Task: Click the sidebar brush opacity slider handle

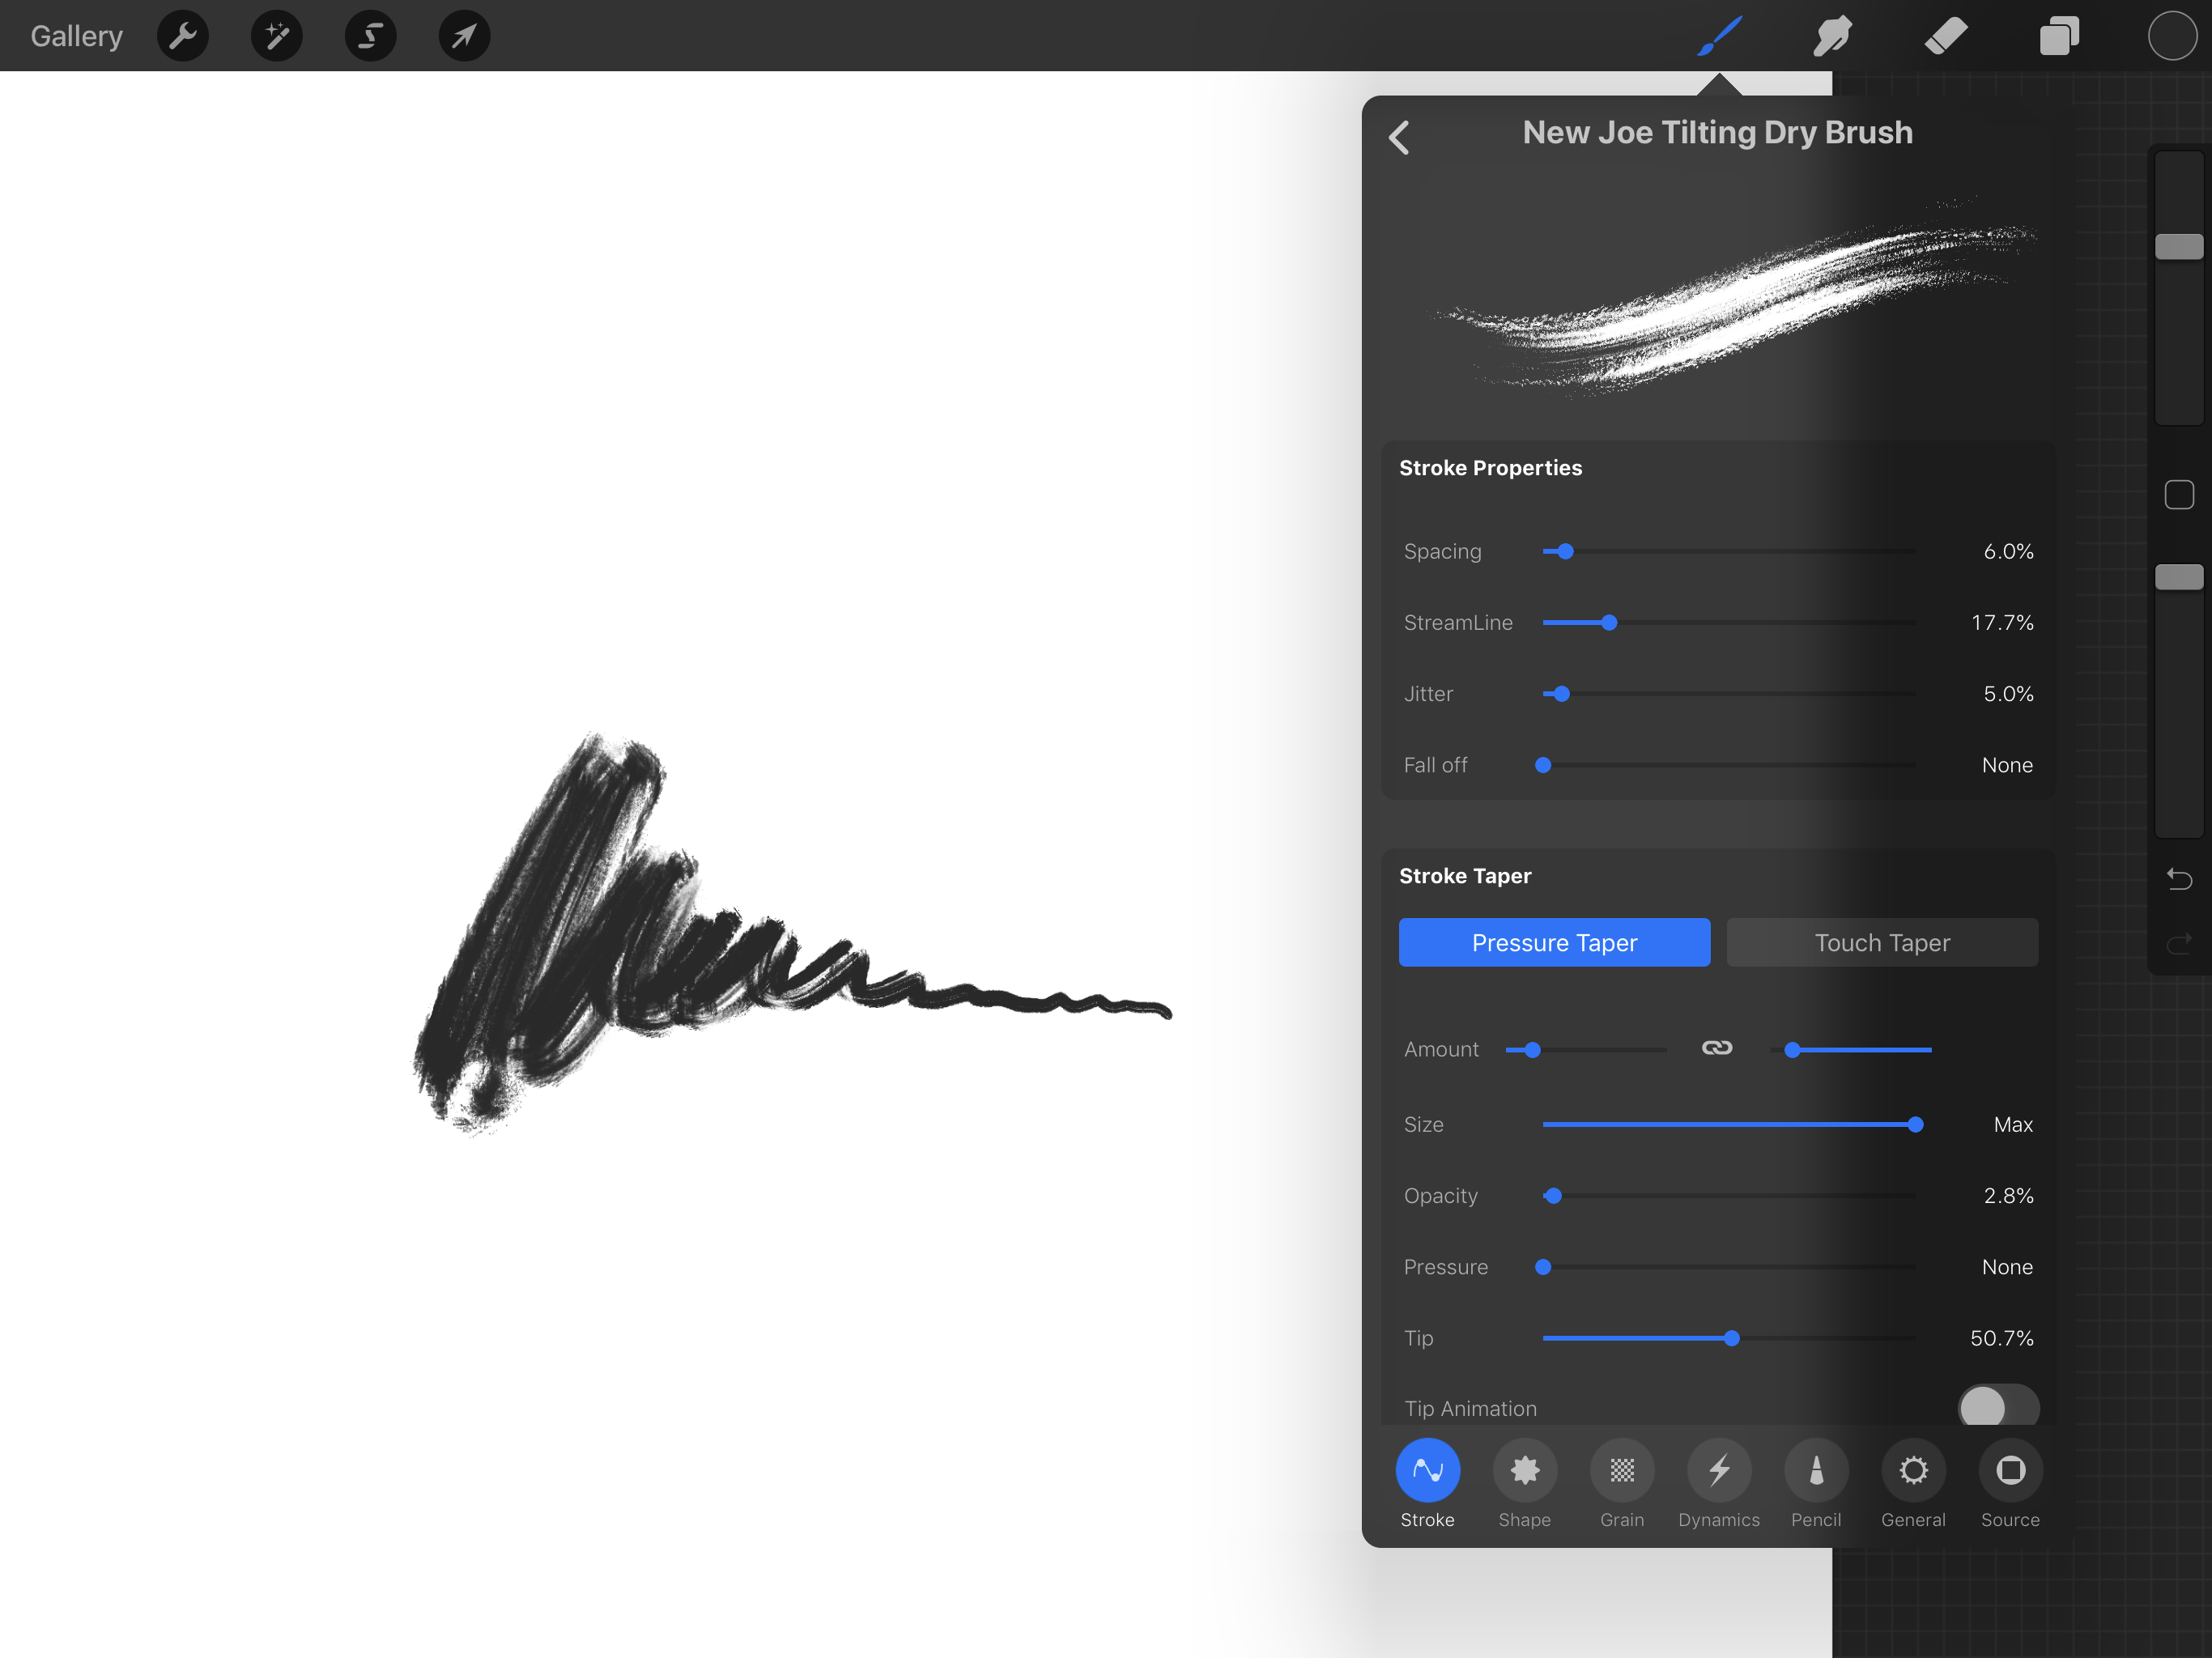Action: 2179,576
